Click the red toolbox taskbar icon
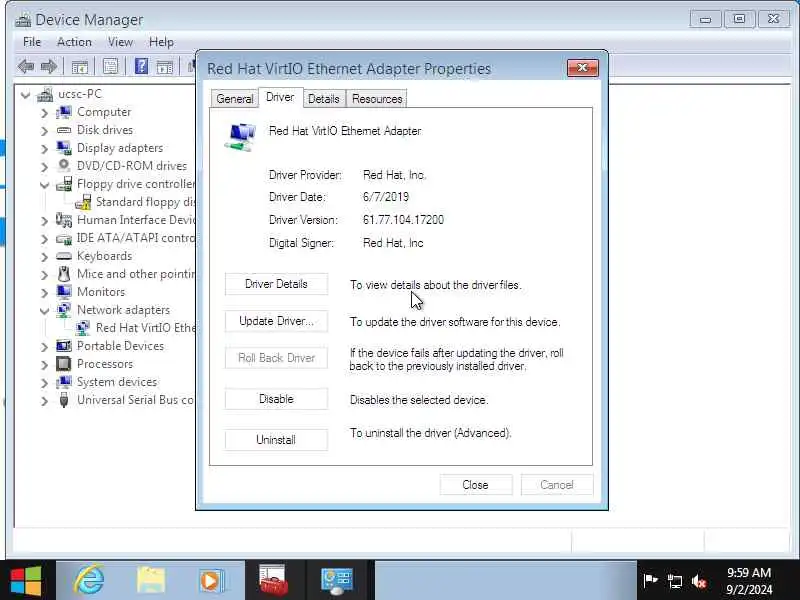The height and width of the screenshot is (600, 800). tap(273, 580)
